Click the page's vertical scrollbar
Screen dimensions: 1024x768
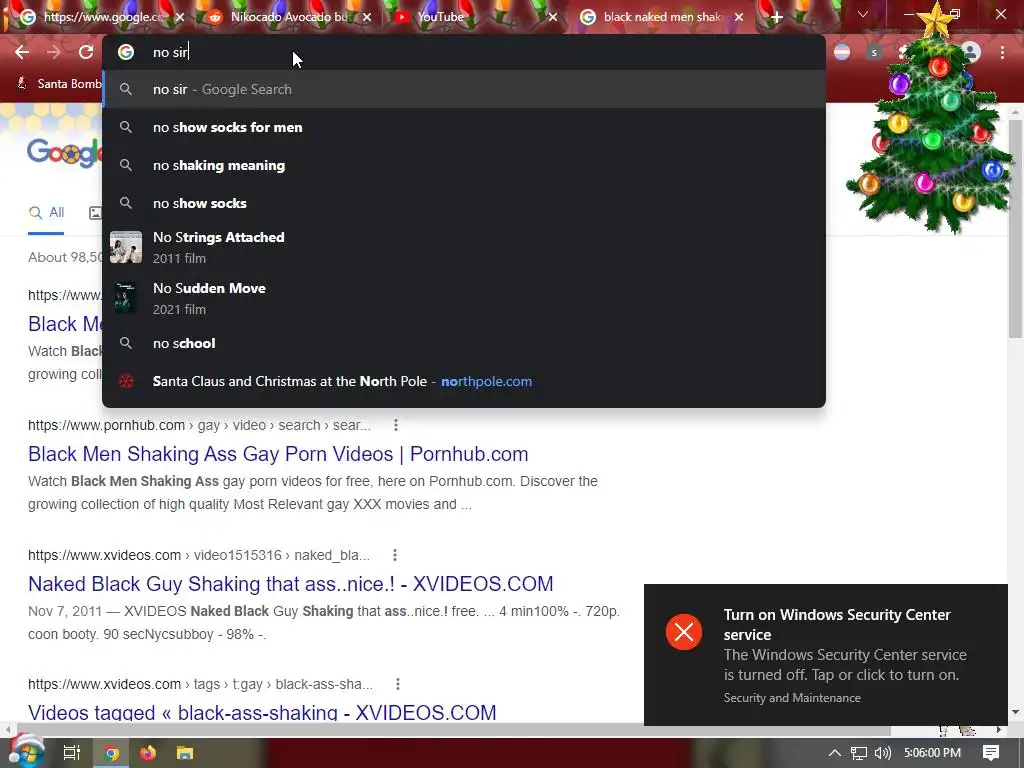[x=1016, y=229]
